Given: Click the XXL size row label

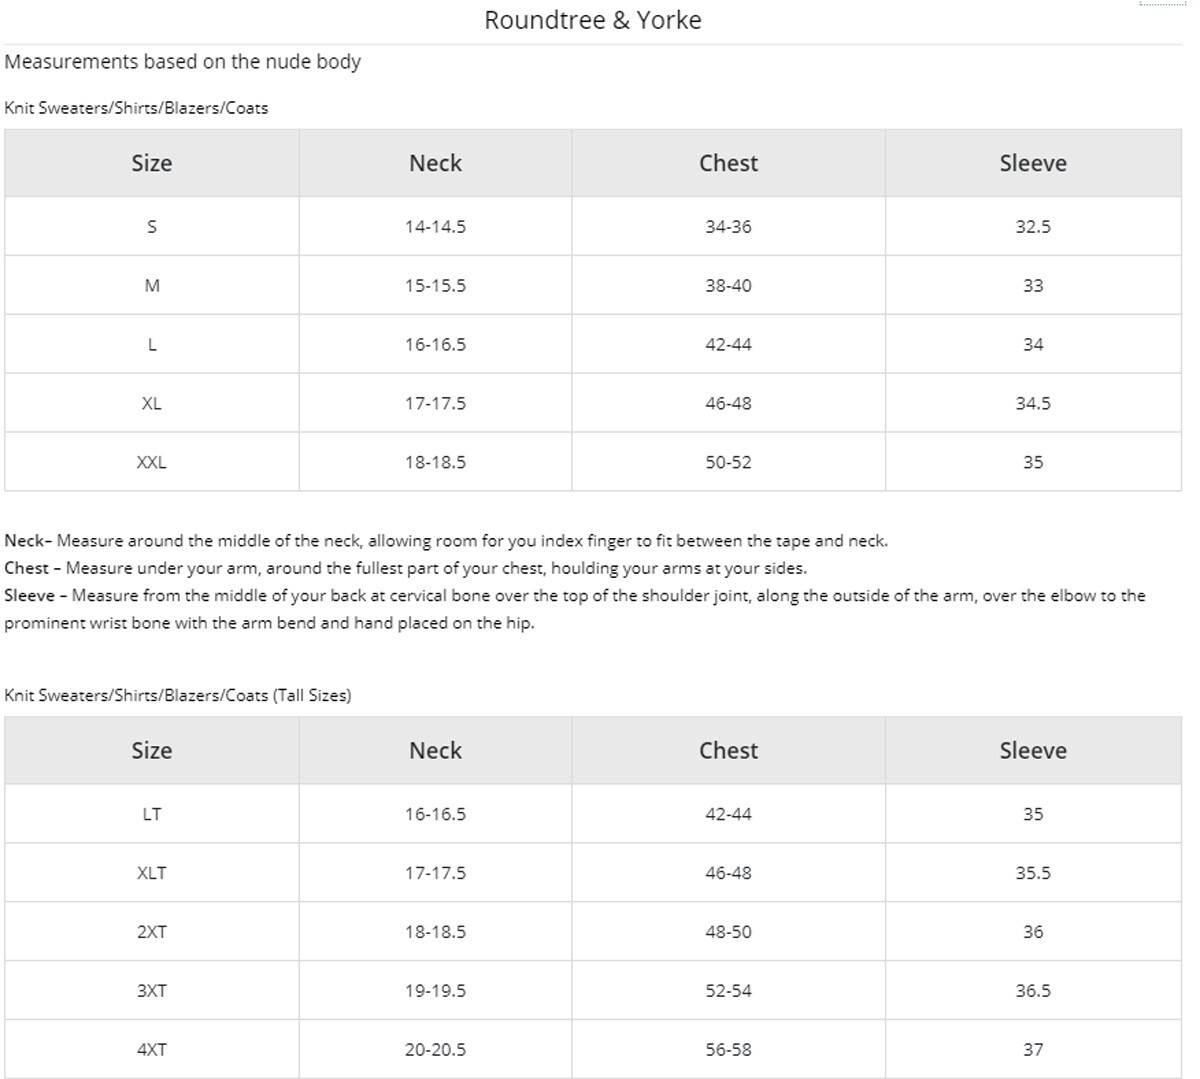Looking at the screenshot, I should click(152, 462).
